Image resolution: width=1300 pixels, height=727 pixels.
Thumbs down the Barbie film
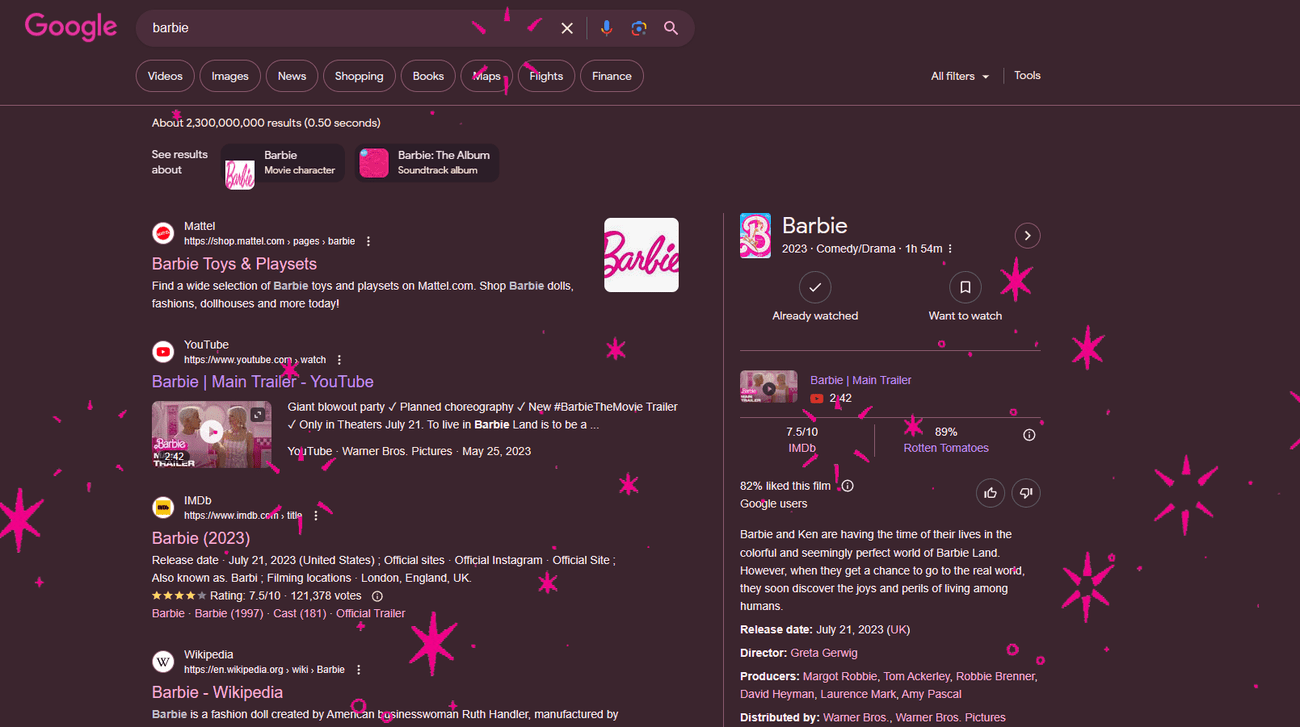coord(1025,492)
